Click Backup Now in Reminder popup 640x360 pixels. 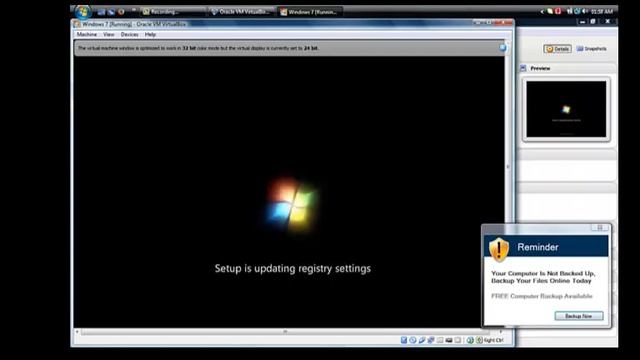pyautogui.click(x=579, y=316)
